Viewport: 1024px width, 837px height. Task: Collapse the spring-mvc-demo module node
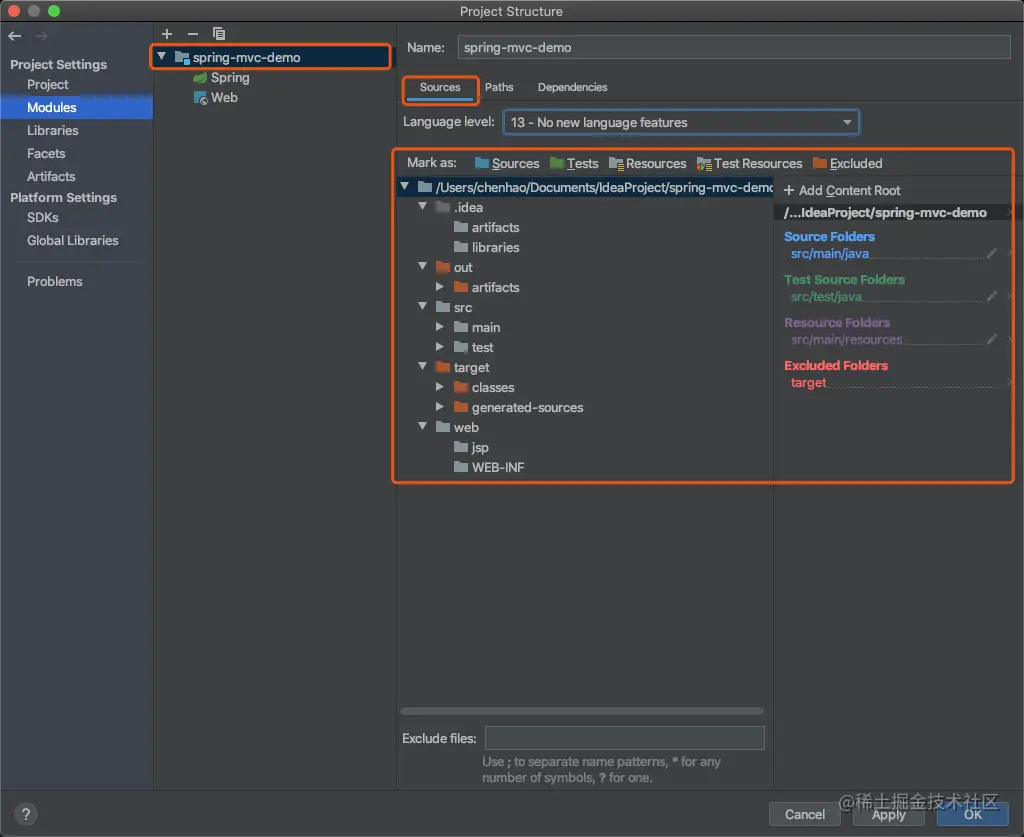click(x=161, y=57)
